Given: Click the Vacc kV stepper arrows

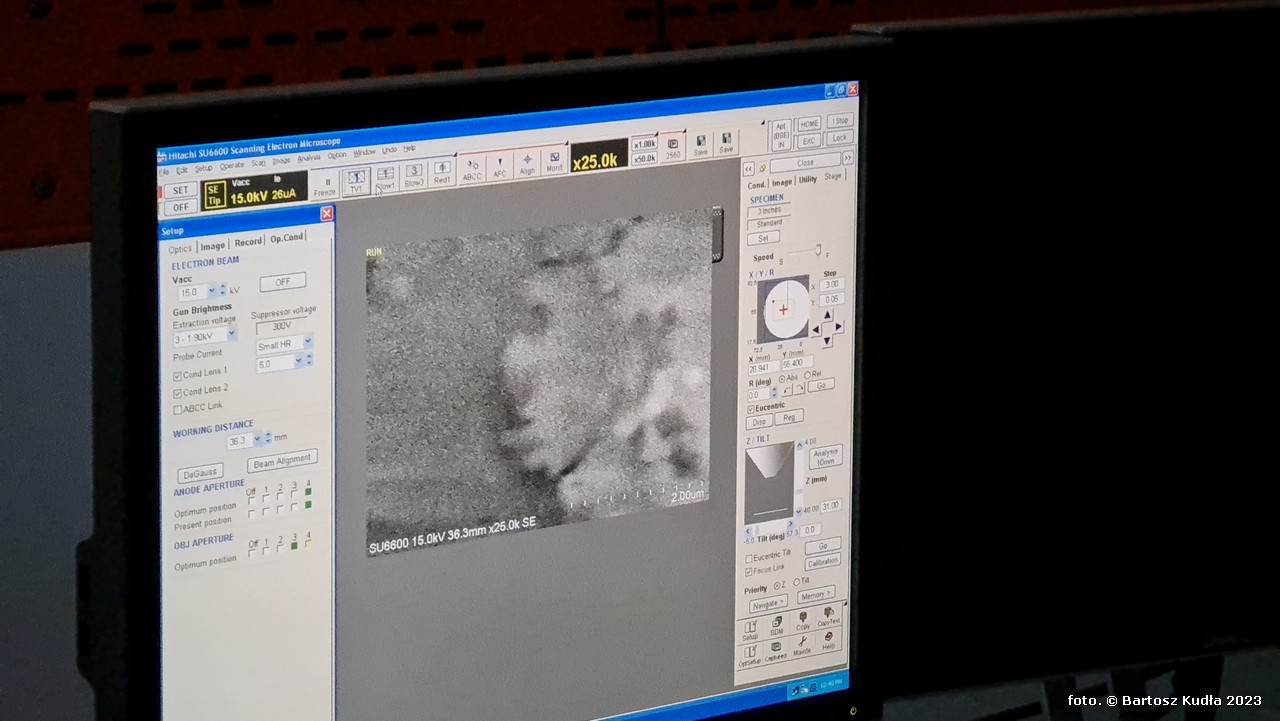Looking at the screenshot, I should tap(223, 290).
